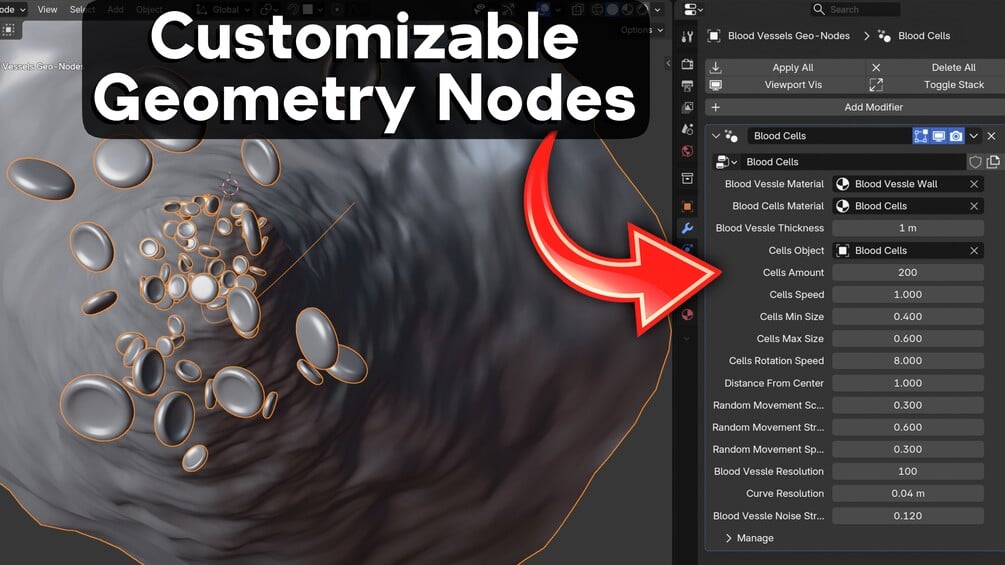
Task: Open the World properties tab
Action: [687, 151]
